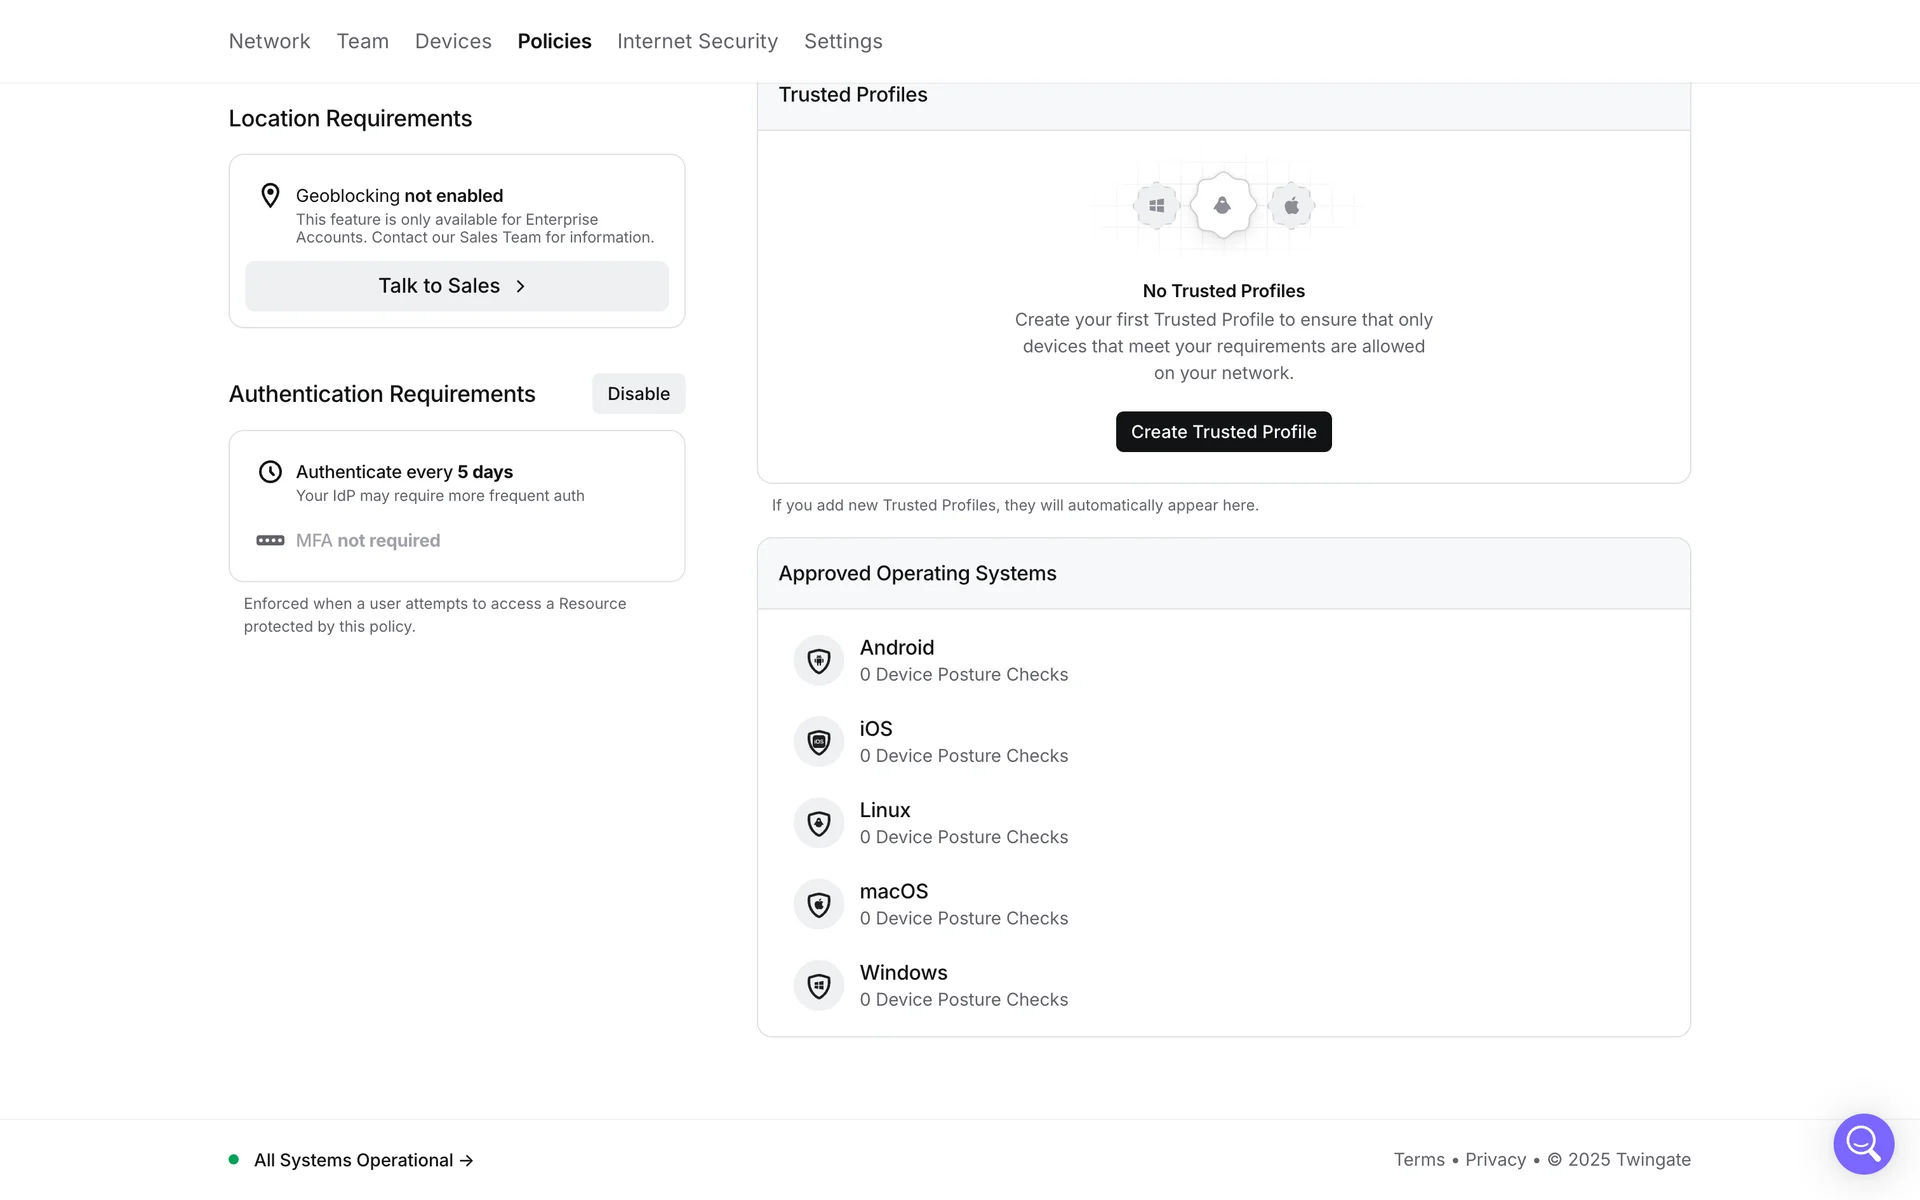Open the purple support chat bubble
Screen dimensions: 1920x1200
(x=1863, y=1143)
